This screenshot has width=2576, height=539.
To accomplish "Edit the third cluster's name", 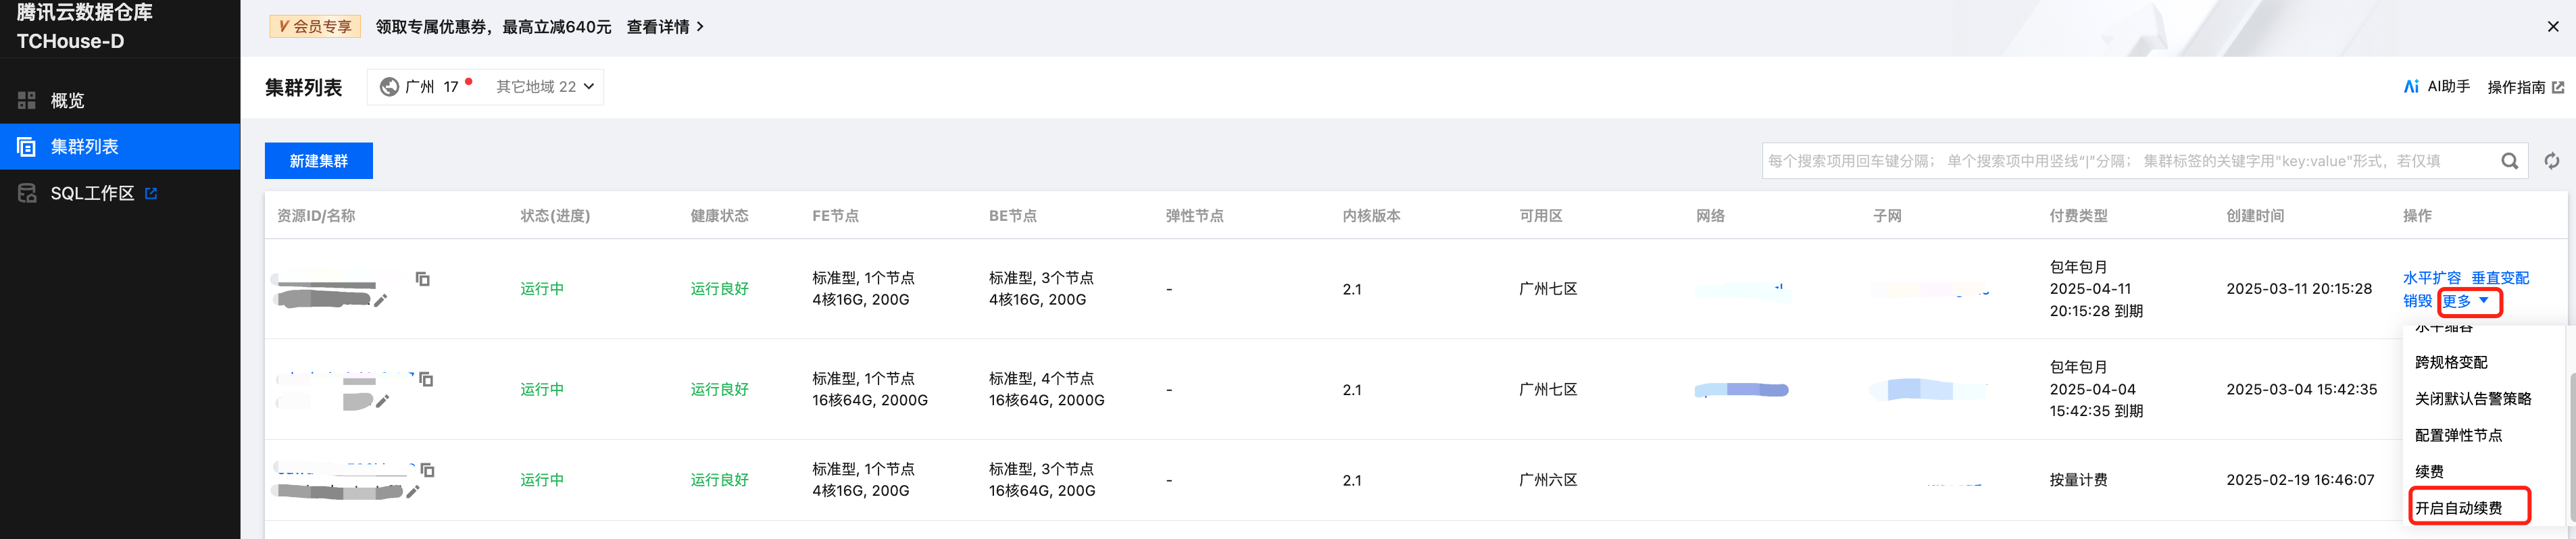I will (x=413, y=491).
